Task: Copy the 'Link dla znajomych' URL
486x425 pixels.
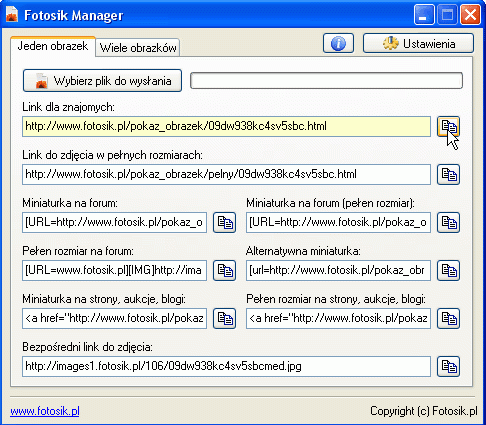Action: coord(448,126)
